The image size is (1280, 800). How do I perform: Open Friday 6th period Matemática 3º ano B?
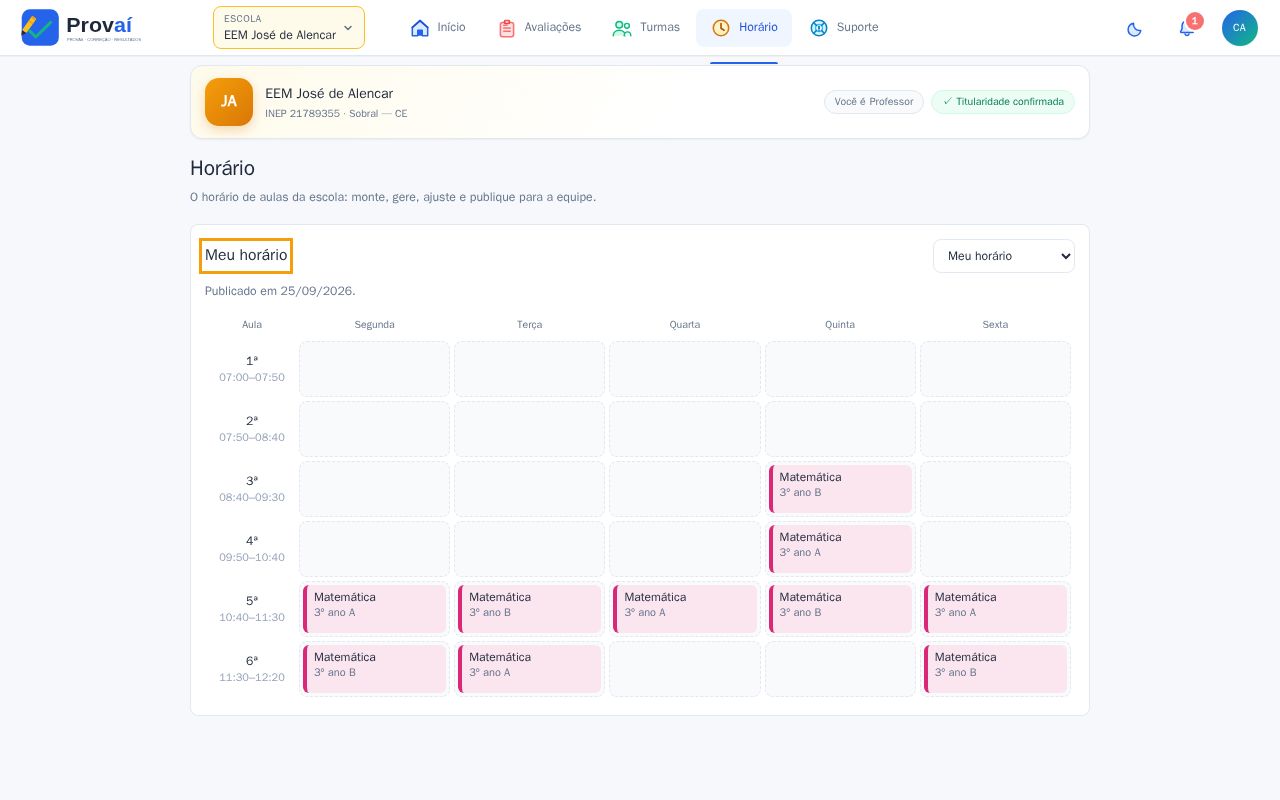pos(996,669)
